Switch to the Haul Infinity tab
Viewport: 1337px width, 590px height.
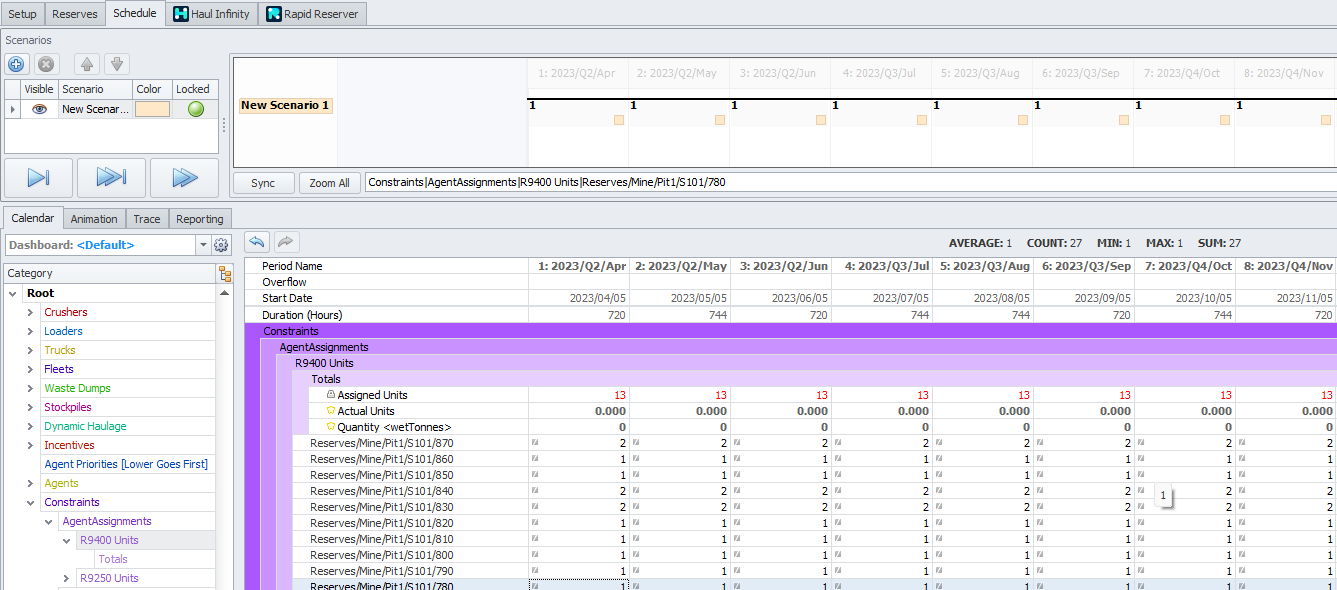pos(211,14)
